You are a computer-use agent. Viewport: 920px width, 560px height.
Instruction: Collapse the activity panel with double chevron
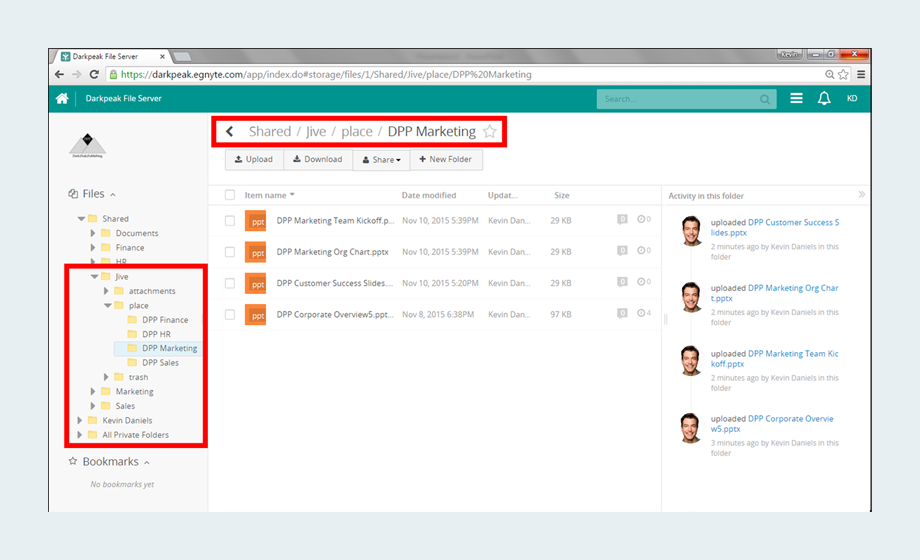[862, 195]
